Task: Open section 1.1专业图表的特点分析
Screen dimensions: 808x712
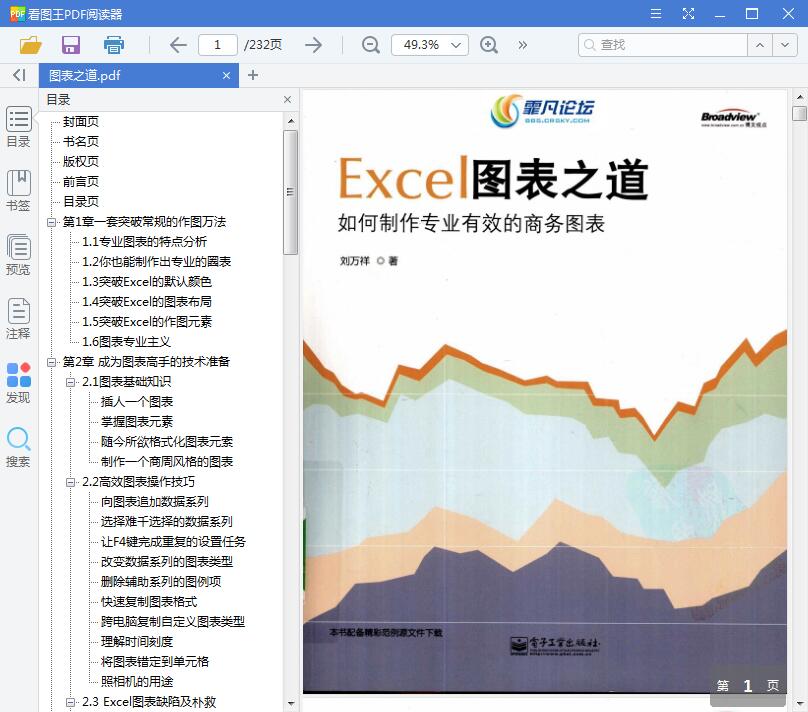Action: pos(144,242)
